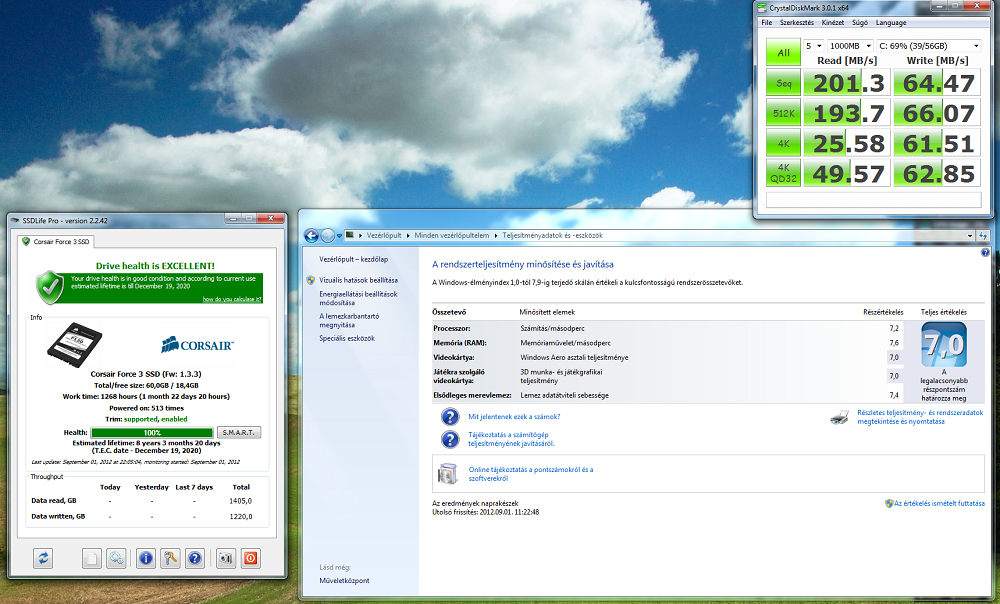
Task: Click the computer icon in the address bar
Action: point(349,235)
